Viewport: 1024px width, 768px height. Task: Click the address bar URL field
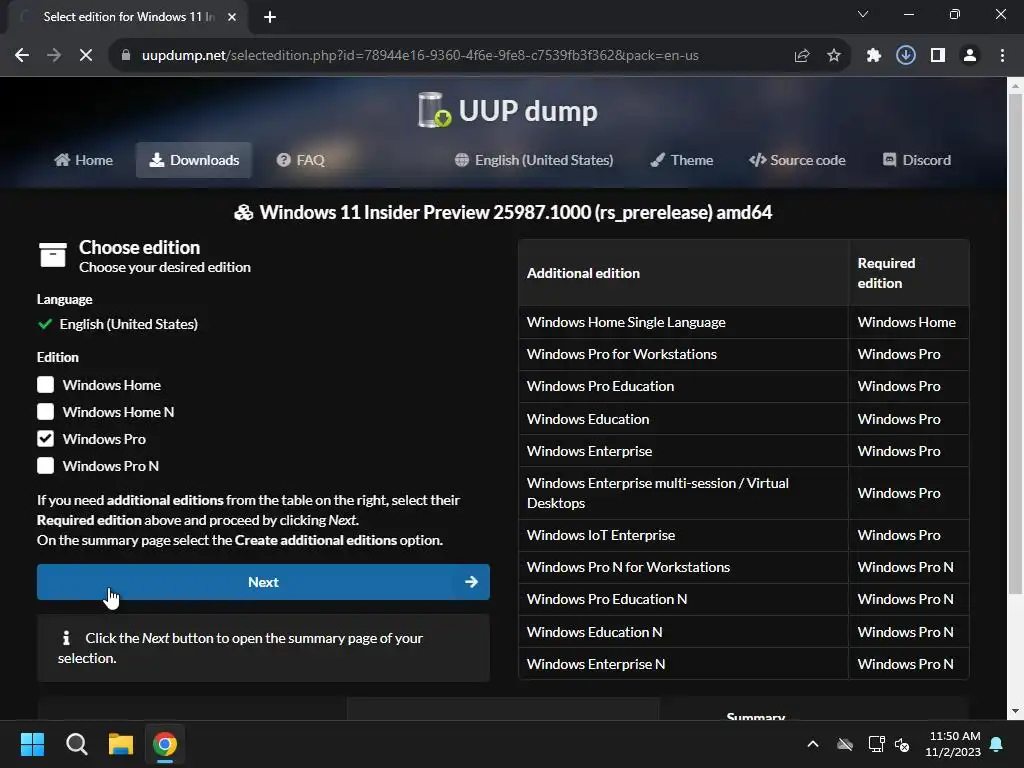point(420,56)
